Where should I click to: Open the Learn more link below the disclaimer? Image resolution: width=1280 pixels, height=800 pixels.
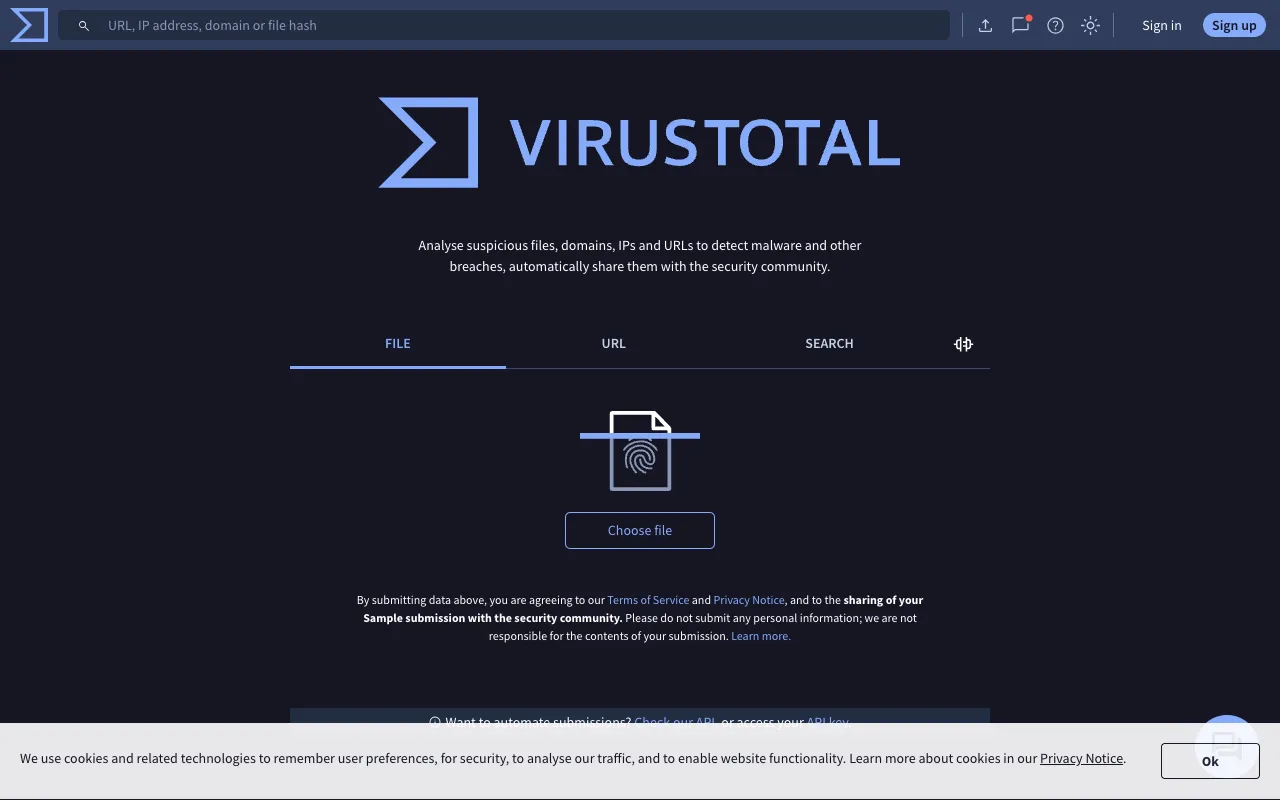point(760,635)
